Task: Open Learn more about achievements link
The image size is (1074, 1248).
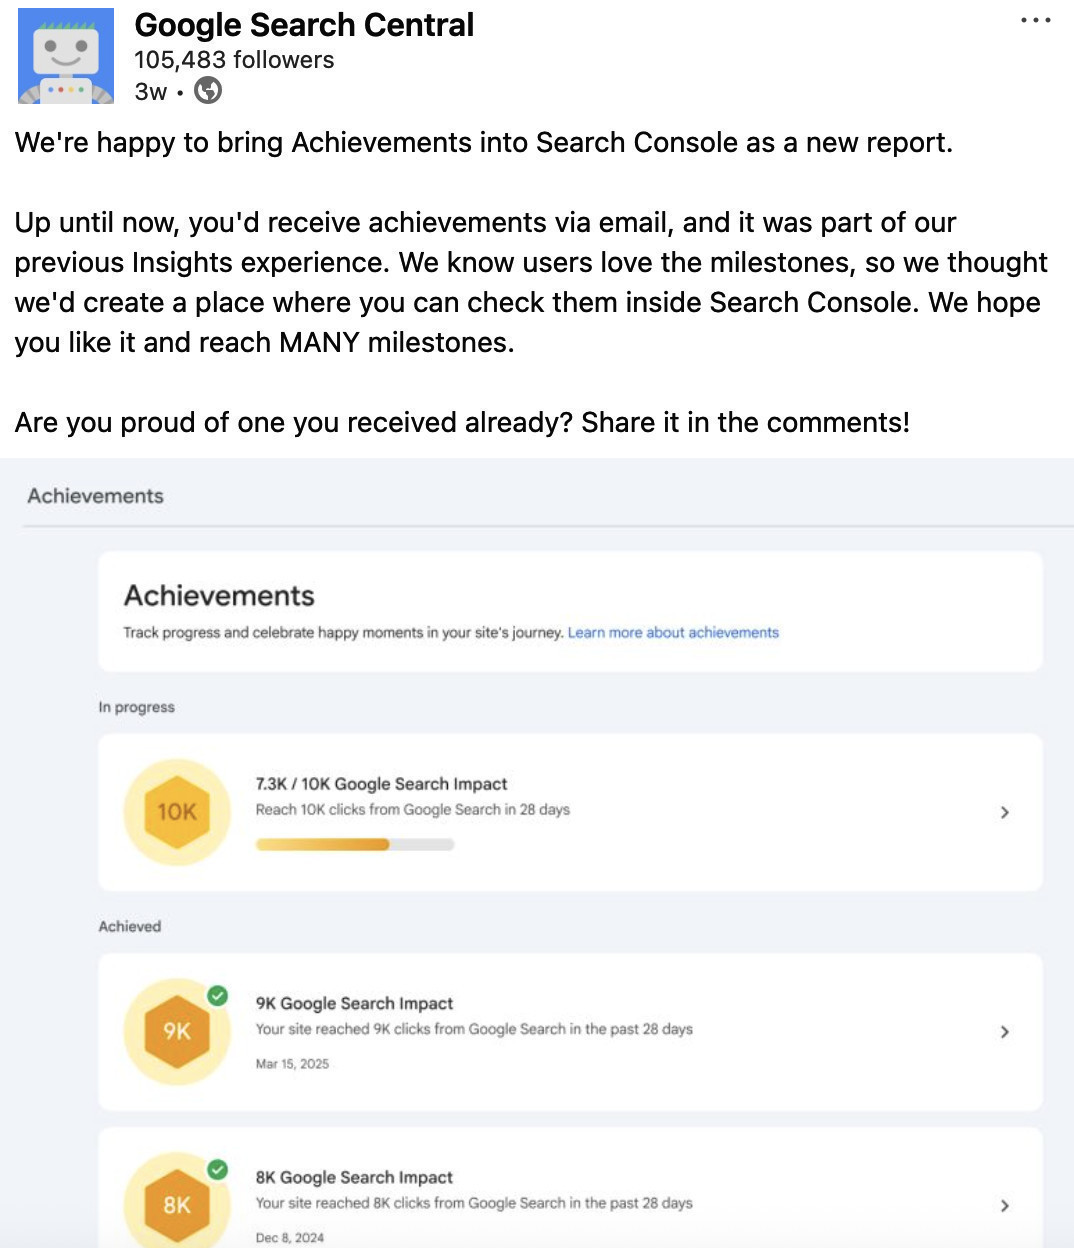Action: (x=673, y=632)
